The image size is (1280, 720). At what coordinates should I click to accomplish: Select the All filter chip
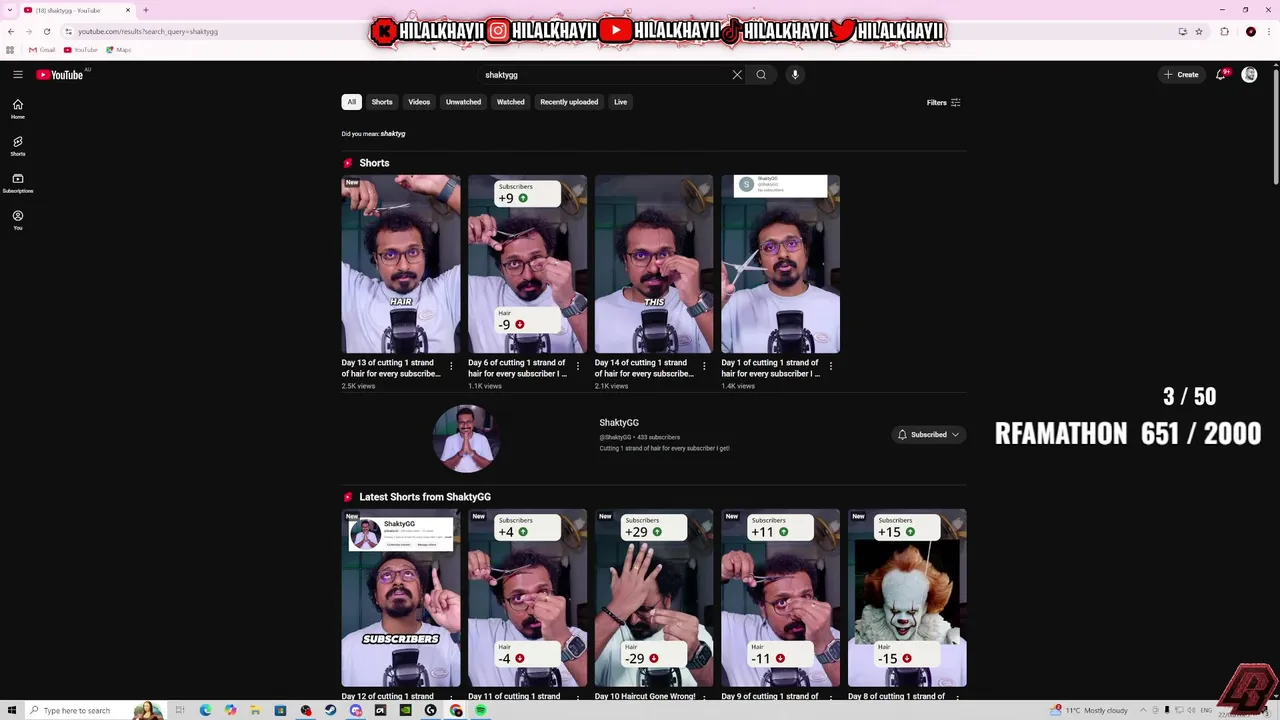351,102
